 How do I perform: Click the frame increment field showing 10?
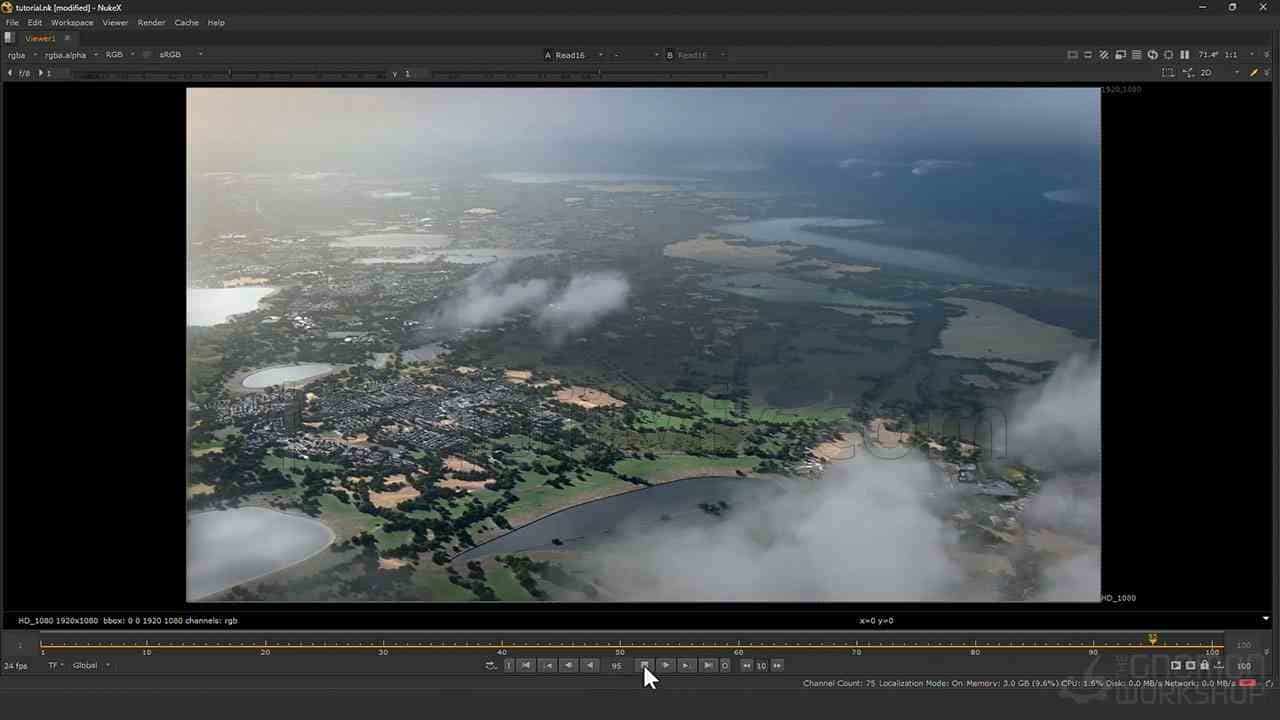[761, 665]
